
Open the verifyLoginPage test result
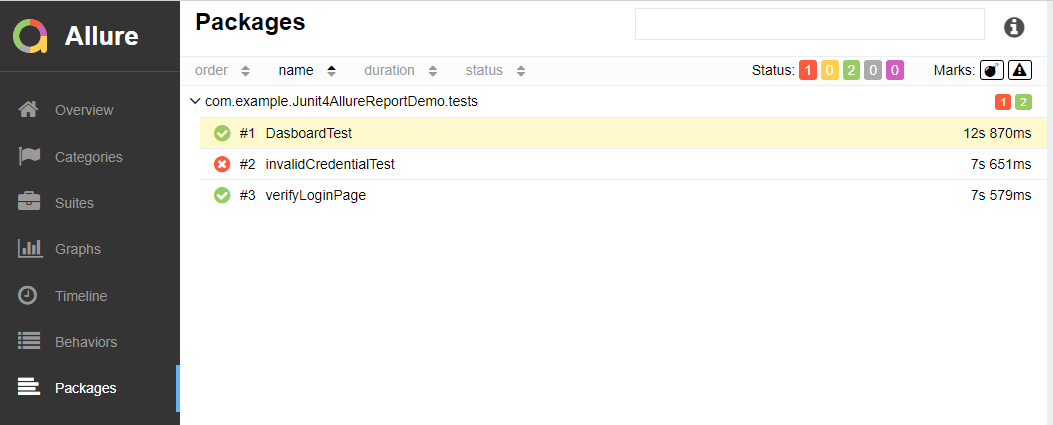[315, 195]
